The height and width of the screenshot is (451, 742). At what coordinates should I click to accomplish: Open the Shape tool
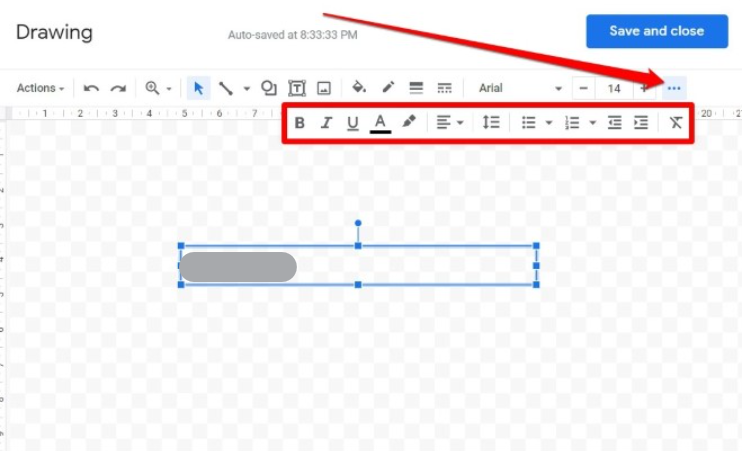tap(269, 88)
